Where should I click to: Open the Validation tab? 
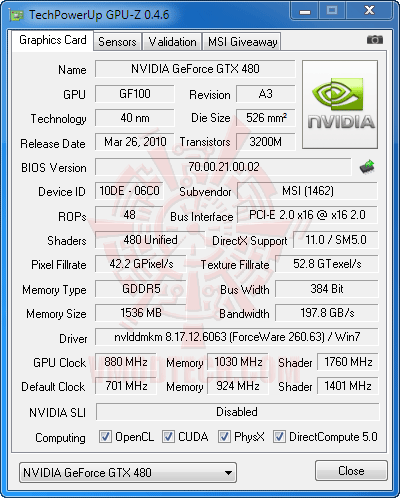172,42
